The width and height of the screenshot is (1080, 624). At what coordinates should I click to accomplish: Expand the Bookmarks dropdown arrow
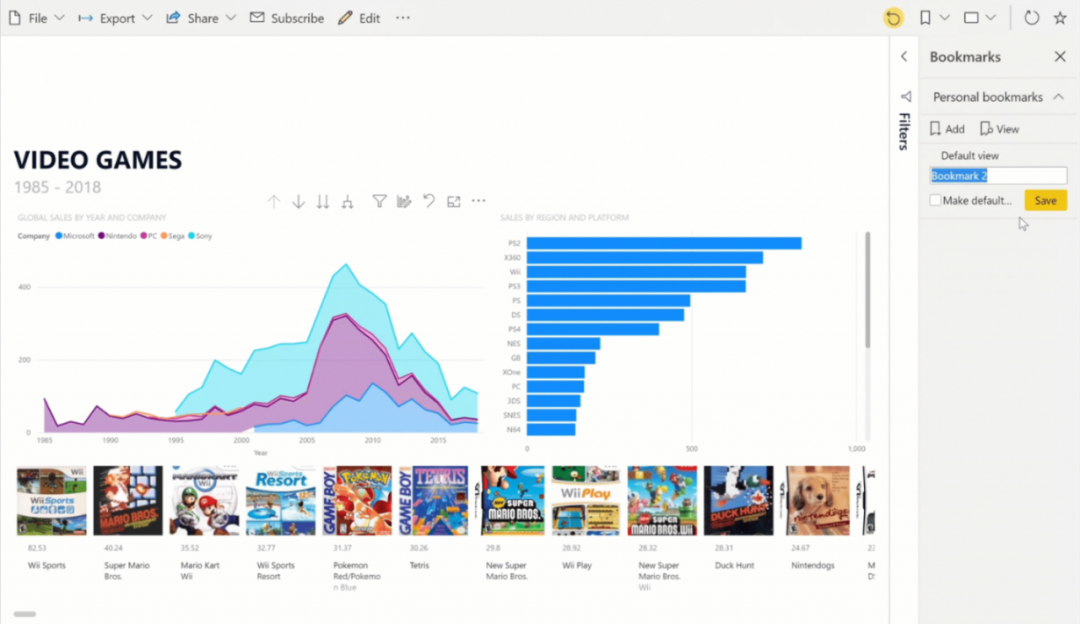[945, 18]
